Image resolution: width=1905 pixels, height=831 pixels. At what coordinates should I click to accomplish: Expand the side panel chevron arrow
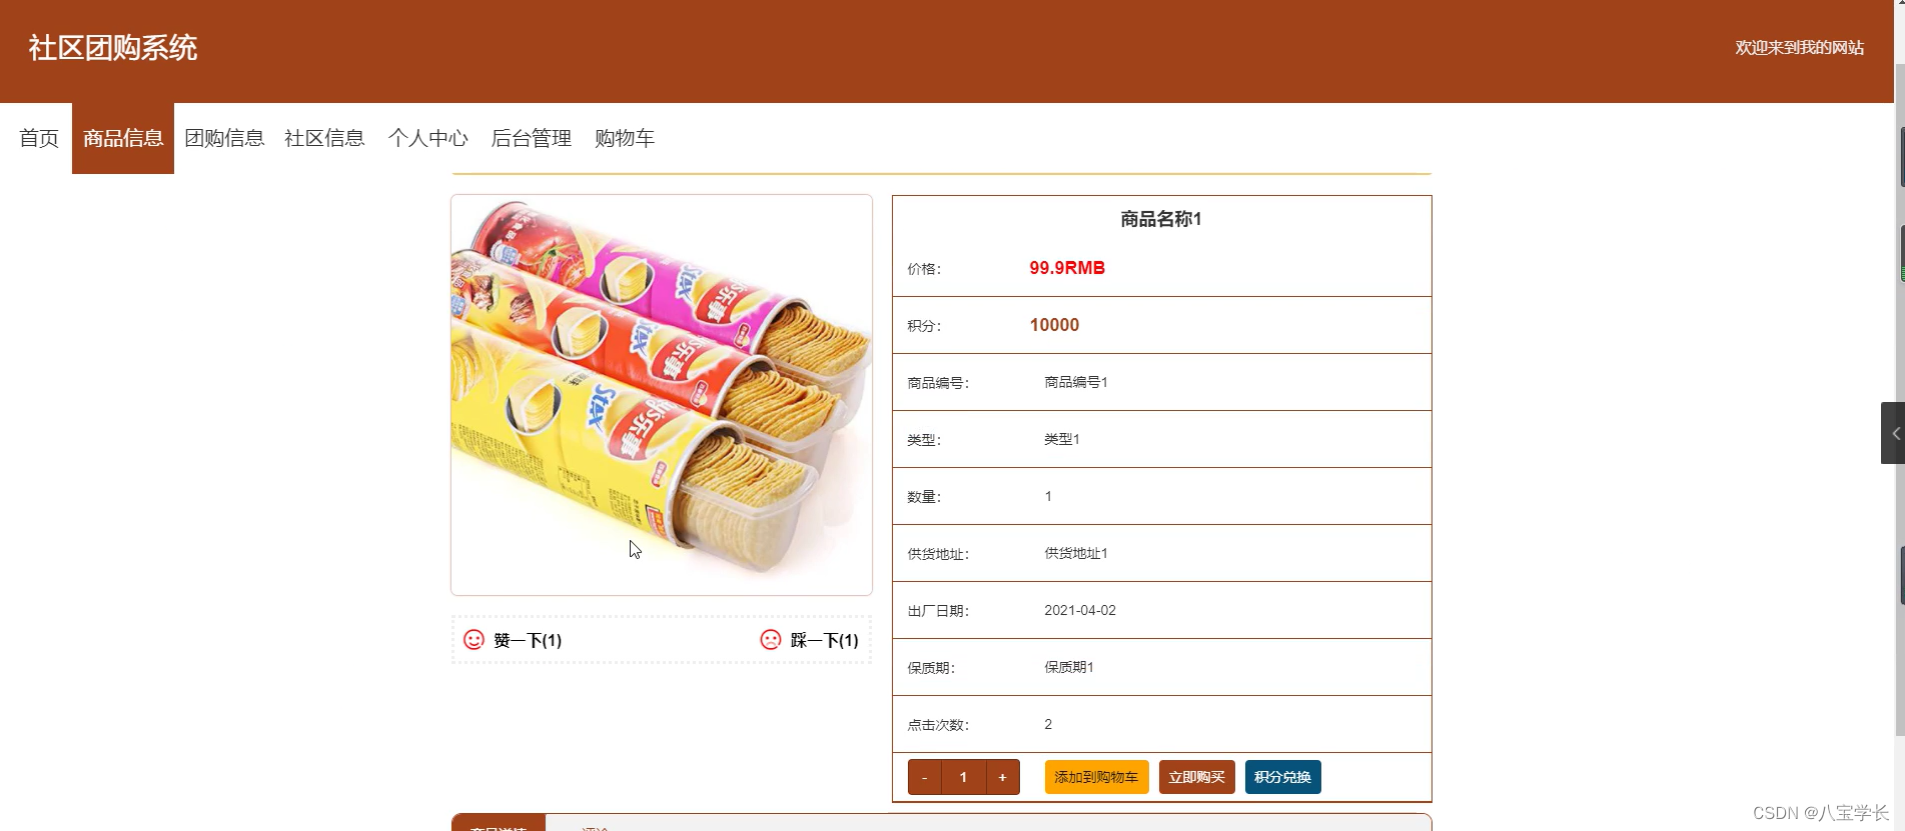1893,433
